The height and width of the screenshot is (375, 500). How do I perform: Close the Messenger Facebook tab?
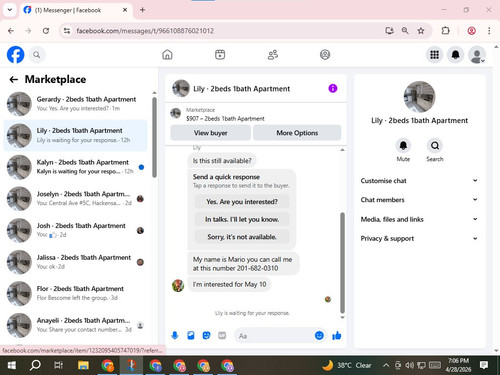tap(125, 10)
